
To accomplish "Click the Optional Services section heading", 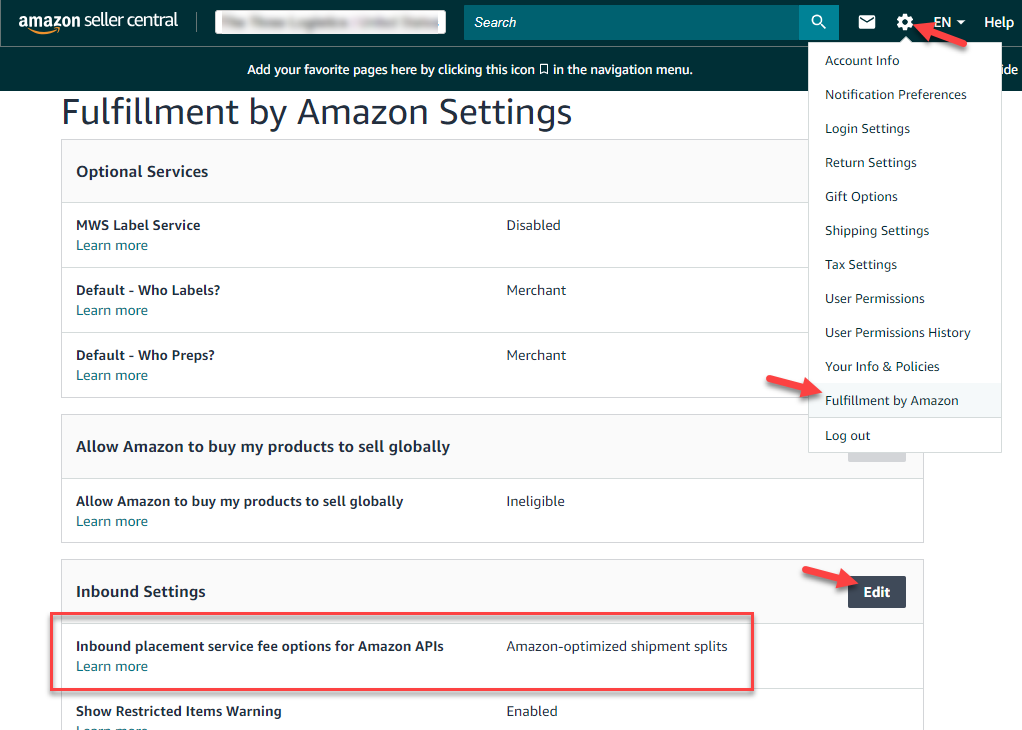I will tap(142, 171).
